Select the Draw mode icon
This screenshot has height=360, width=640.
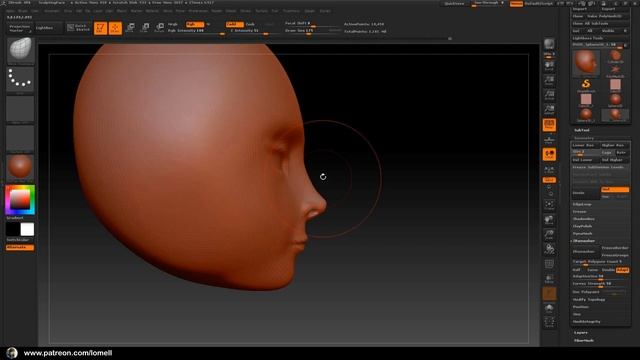click(x=115, y=28)
